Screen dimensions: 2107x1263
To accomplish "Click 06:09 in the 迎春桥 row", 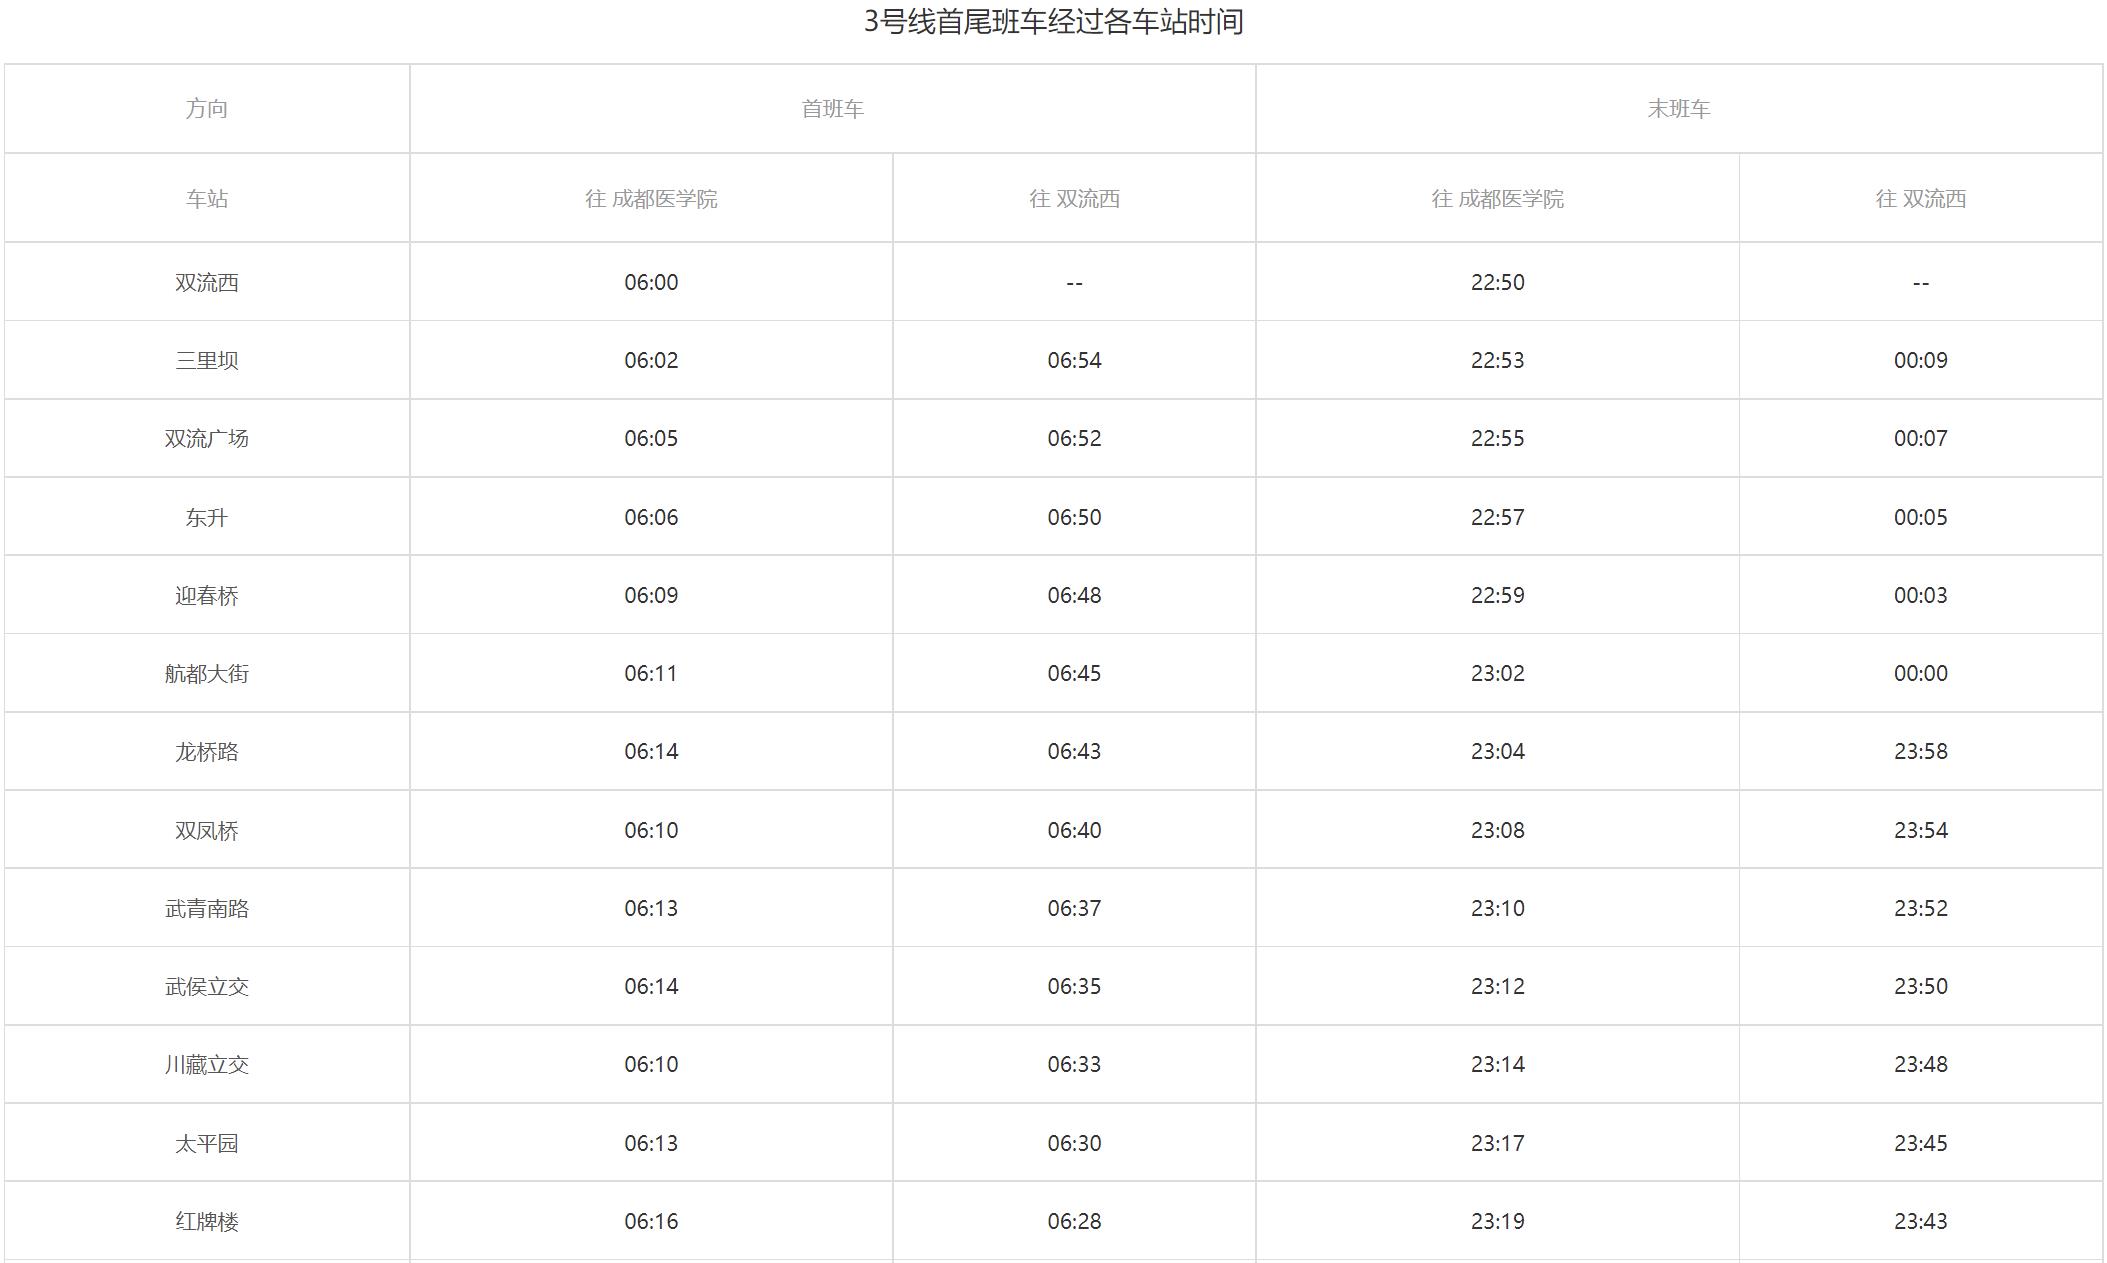I will pyautogui.click(x=651, y=595).
